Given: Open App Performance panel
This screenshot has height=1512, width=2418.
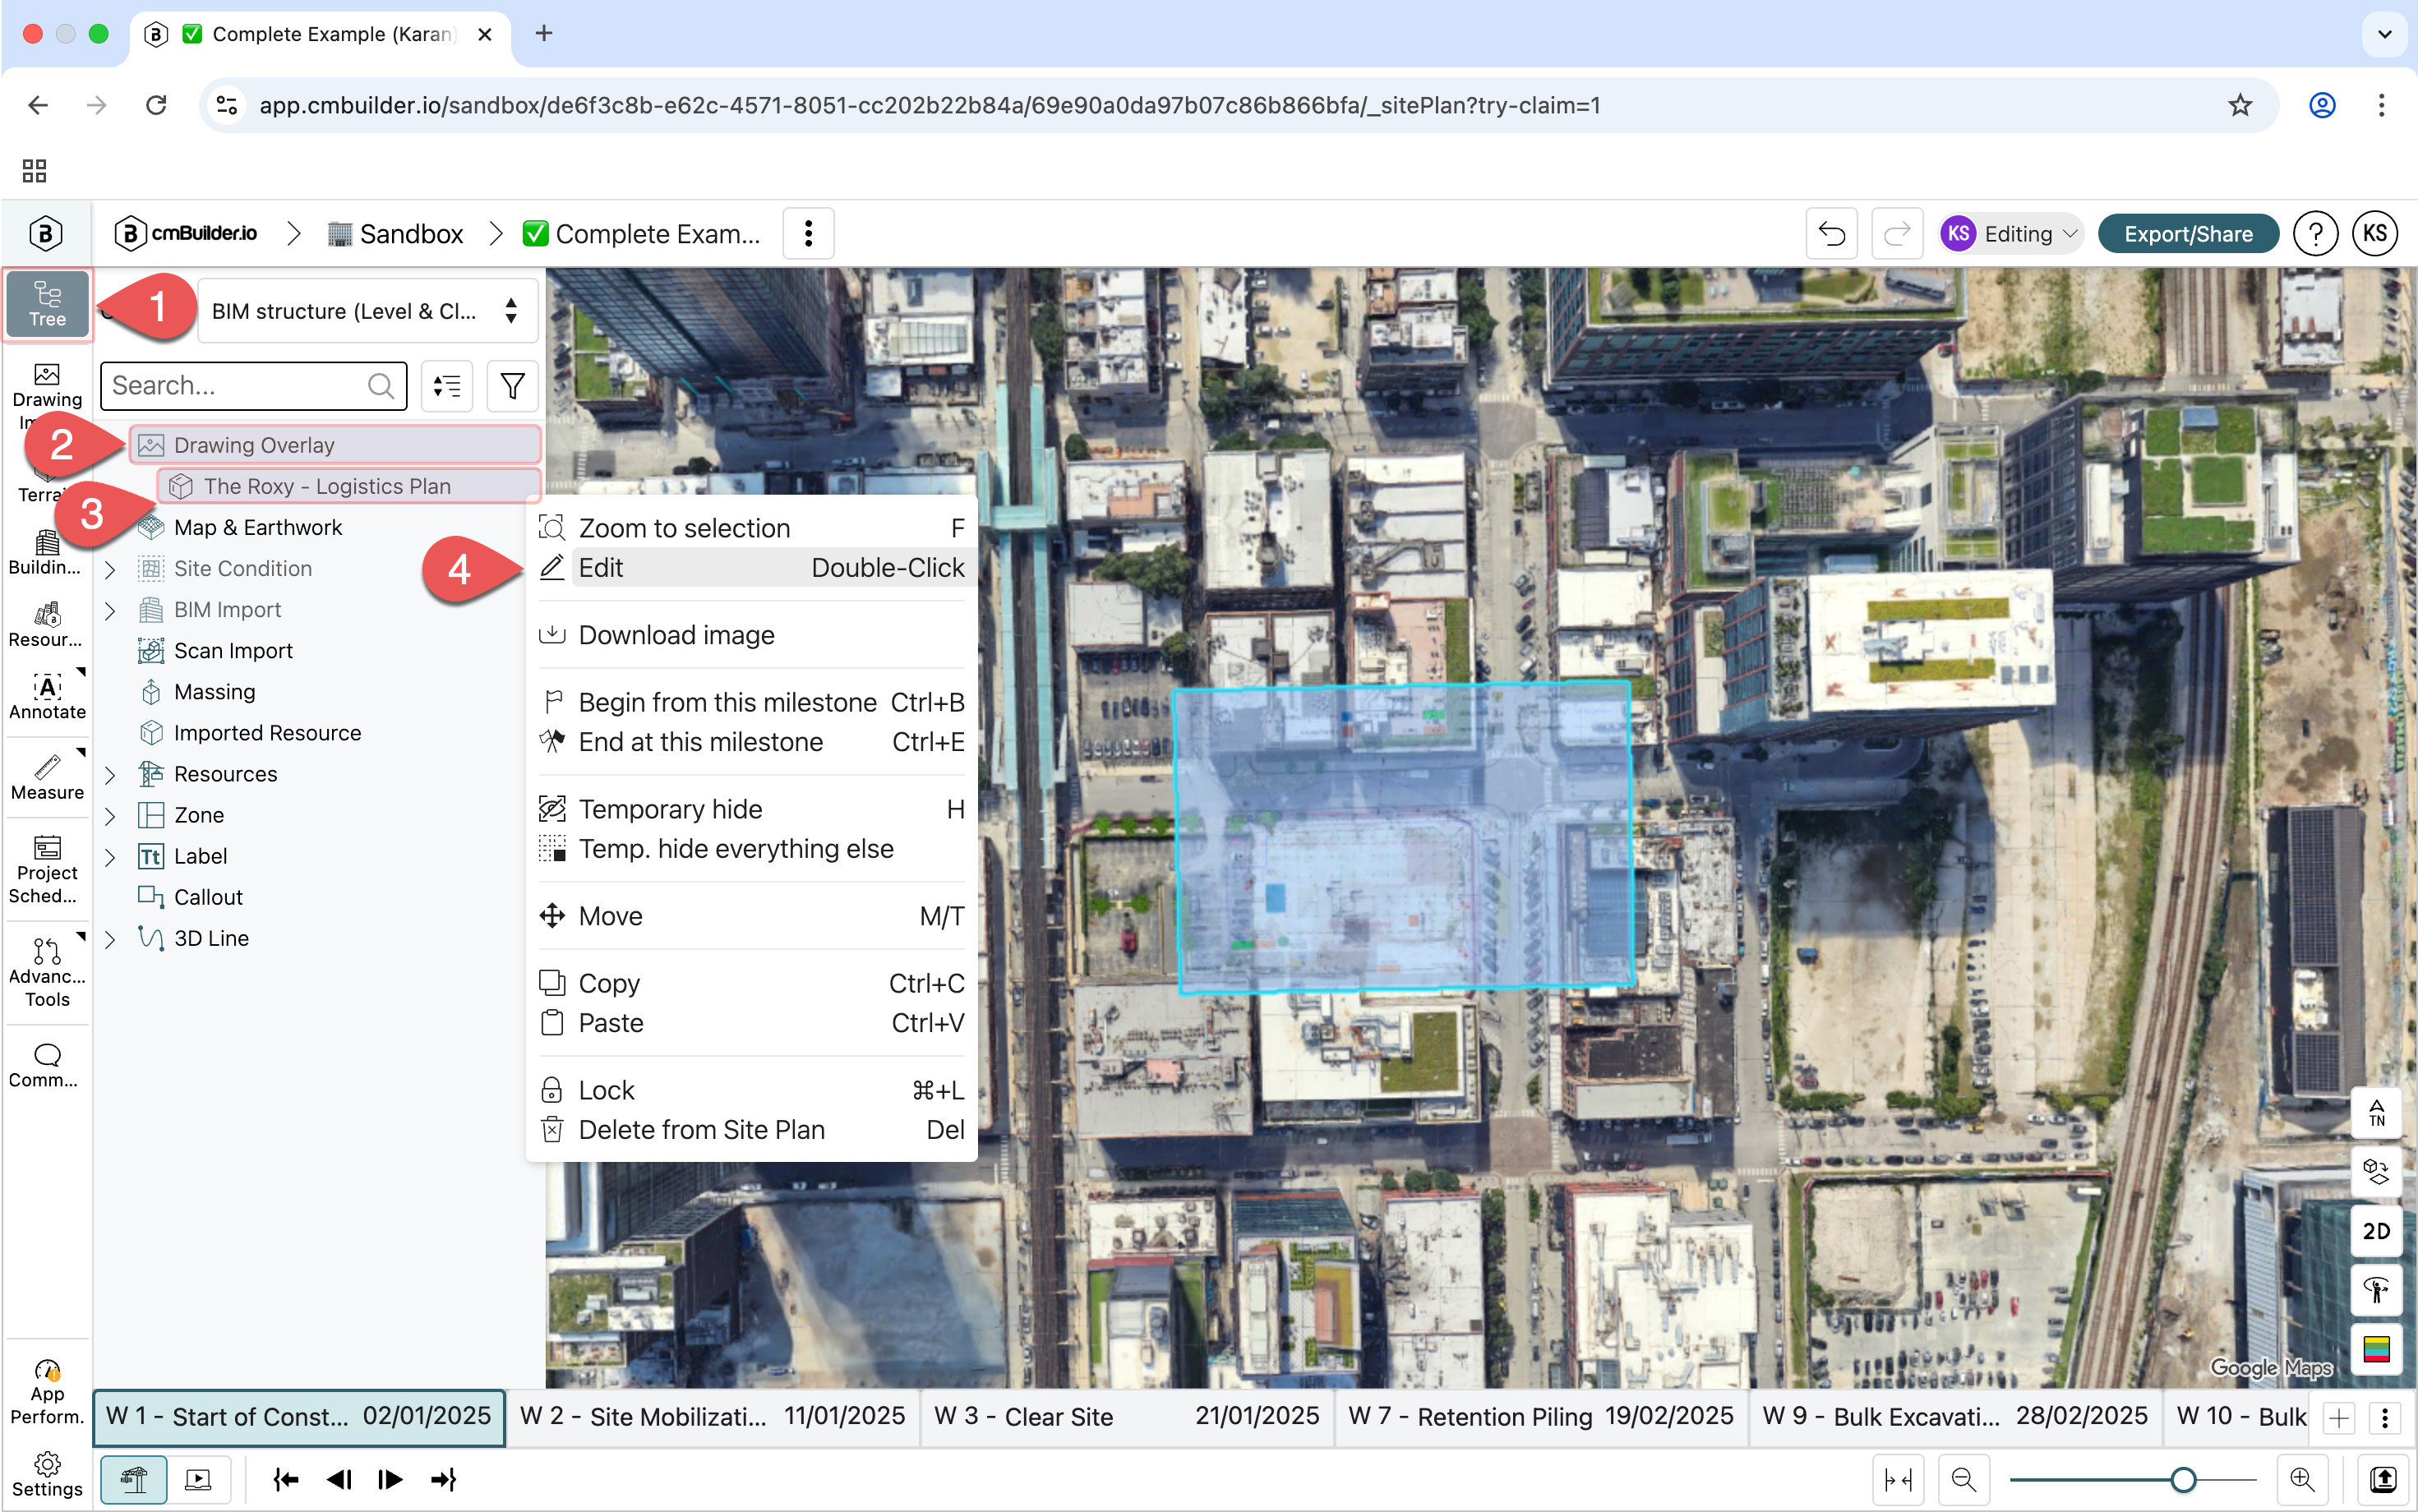Looking at the screenshot, I should (47, 1392).
